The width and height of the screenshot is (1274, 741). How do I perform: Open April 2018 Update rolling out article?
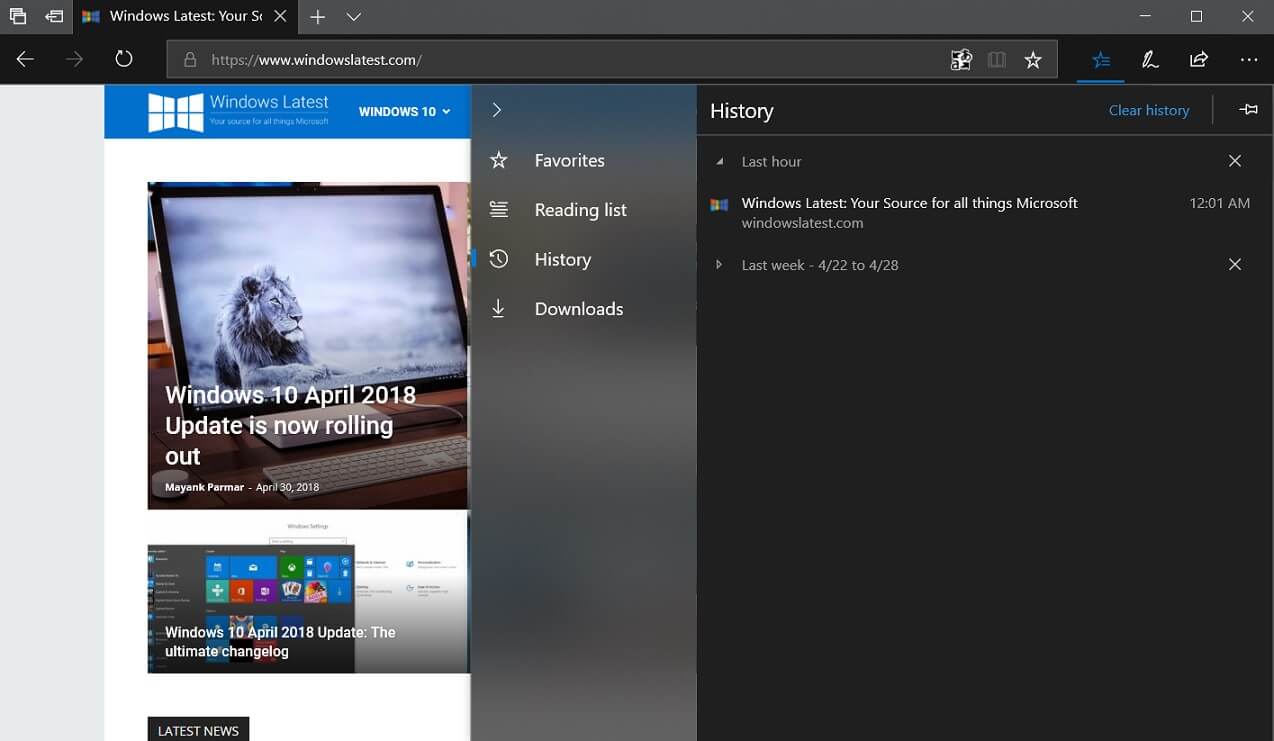tap(290, 425)
